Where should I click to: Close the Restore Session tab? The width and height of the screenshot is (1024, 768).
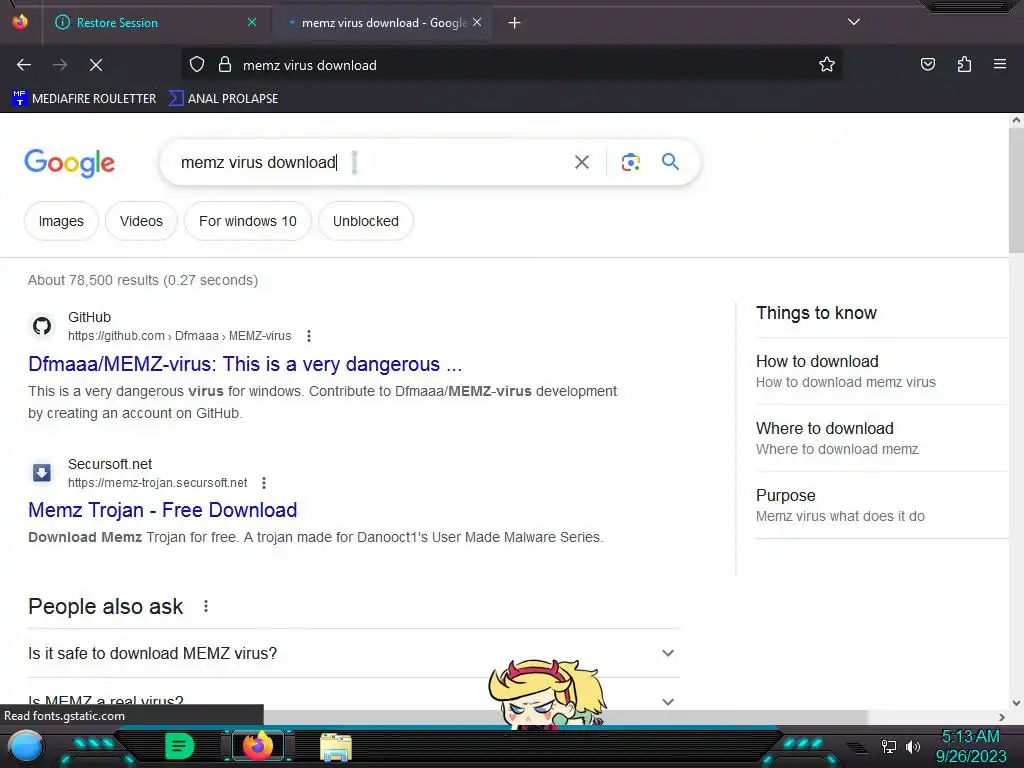coord(251,22)
